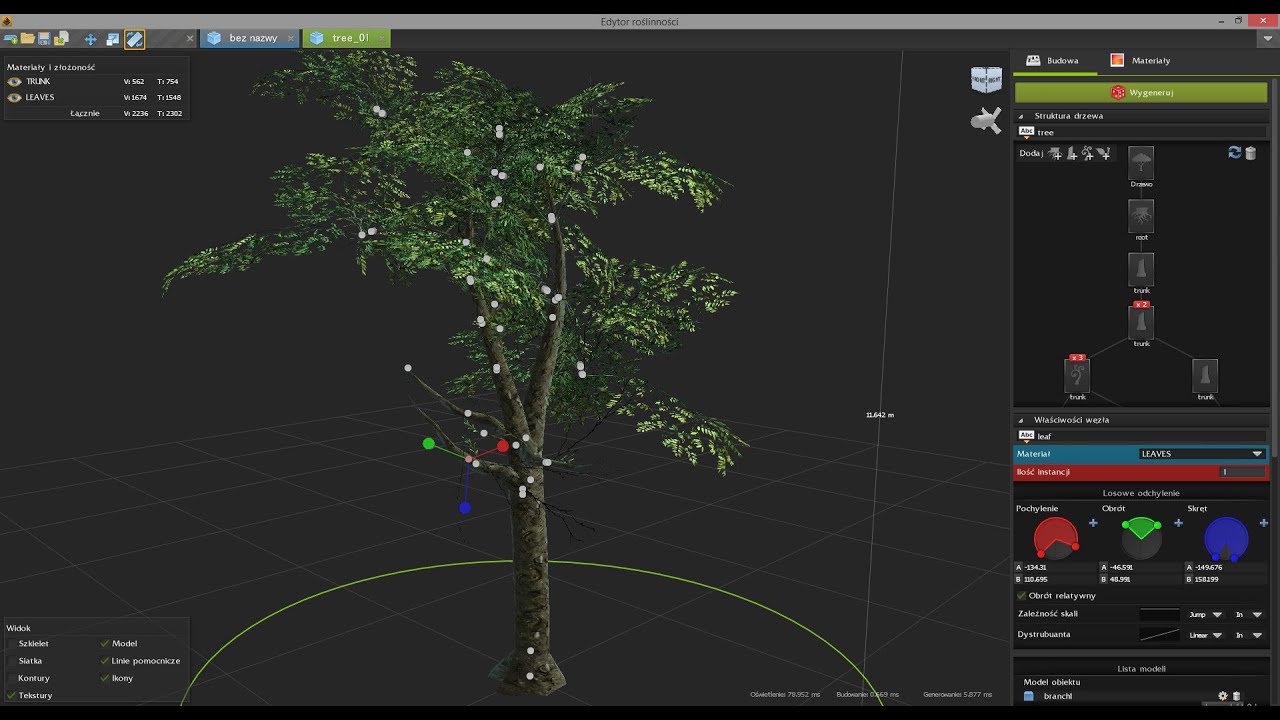Select the scale tool icon

pyautogui.click(x=113, y=39)
